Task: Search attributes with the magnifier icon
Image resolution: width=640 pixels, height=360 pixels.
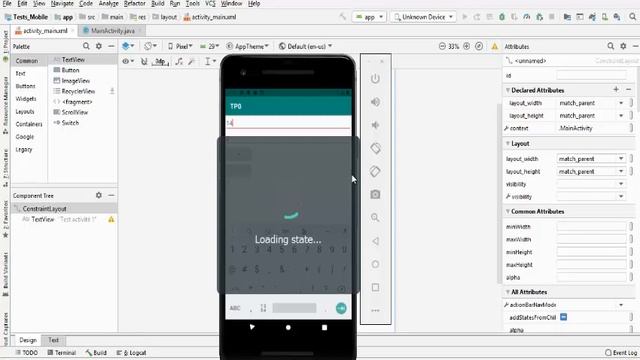Action: 611,46
